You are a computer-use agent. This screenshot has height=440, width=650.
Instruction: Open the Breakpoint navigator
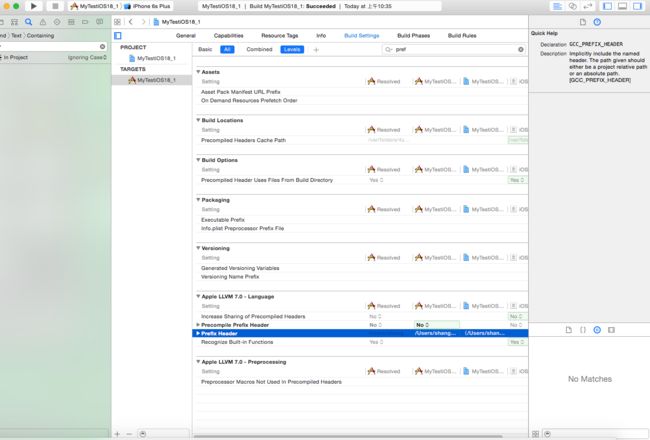point(85,22)
